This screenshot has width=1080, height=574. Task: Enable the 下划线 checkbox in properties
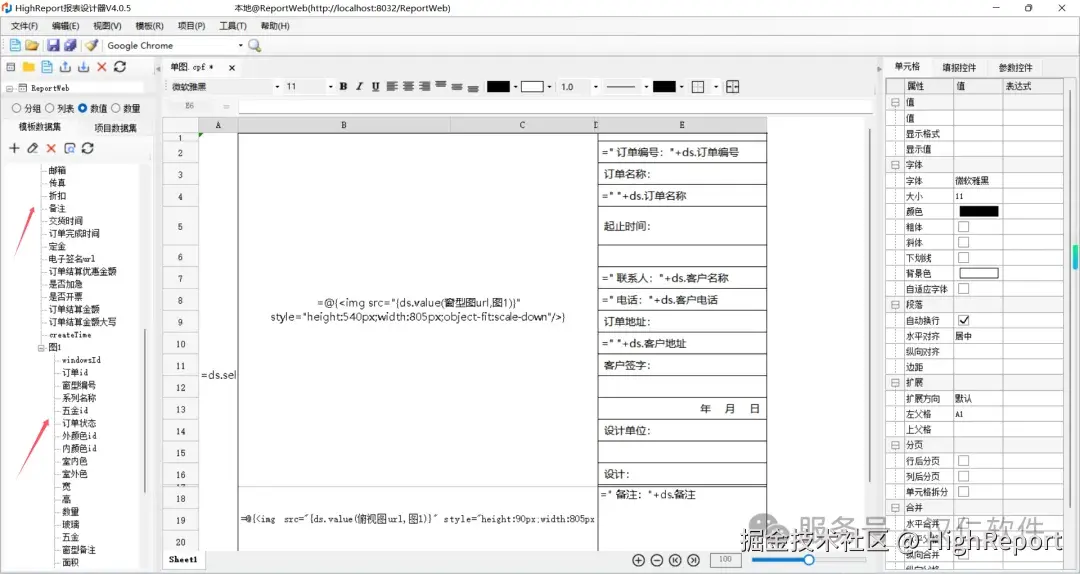pyautogui.click(x=964, y=258)
